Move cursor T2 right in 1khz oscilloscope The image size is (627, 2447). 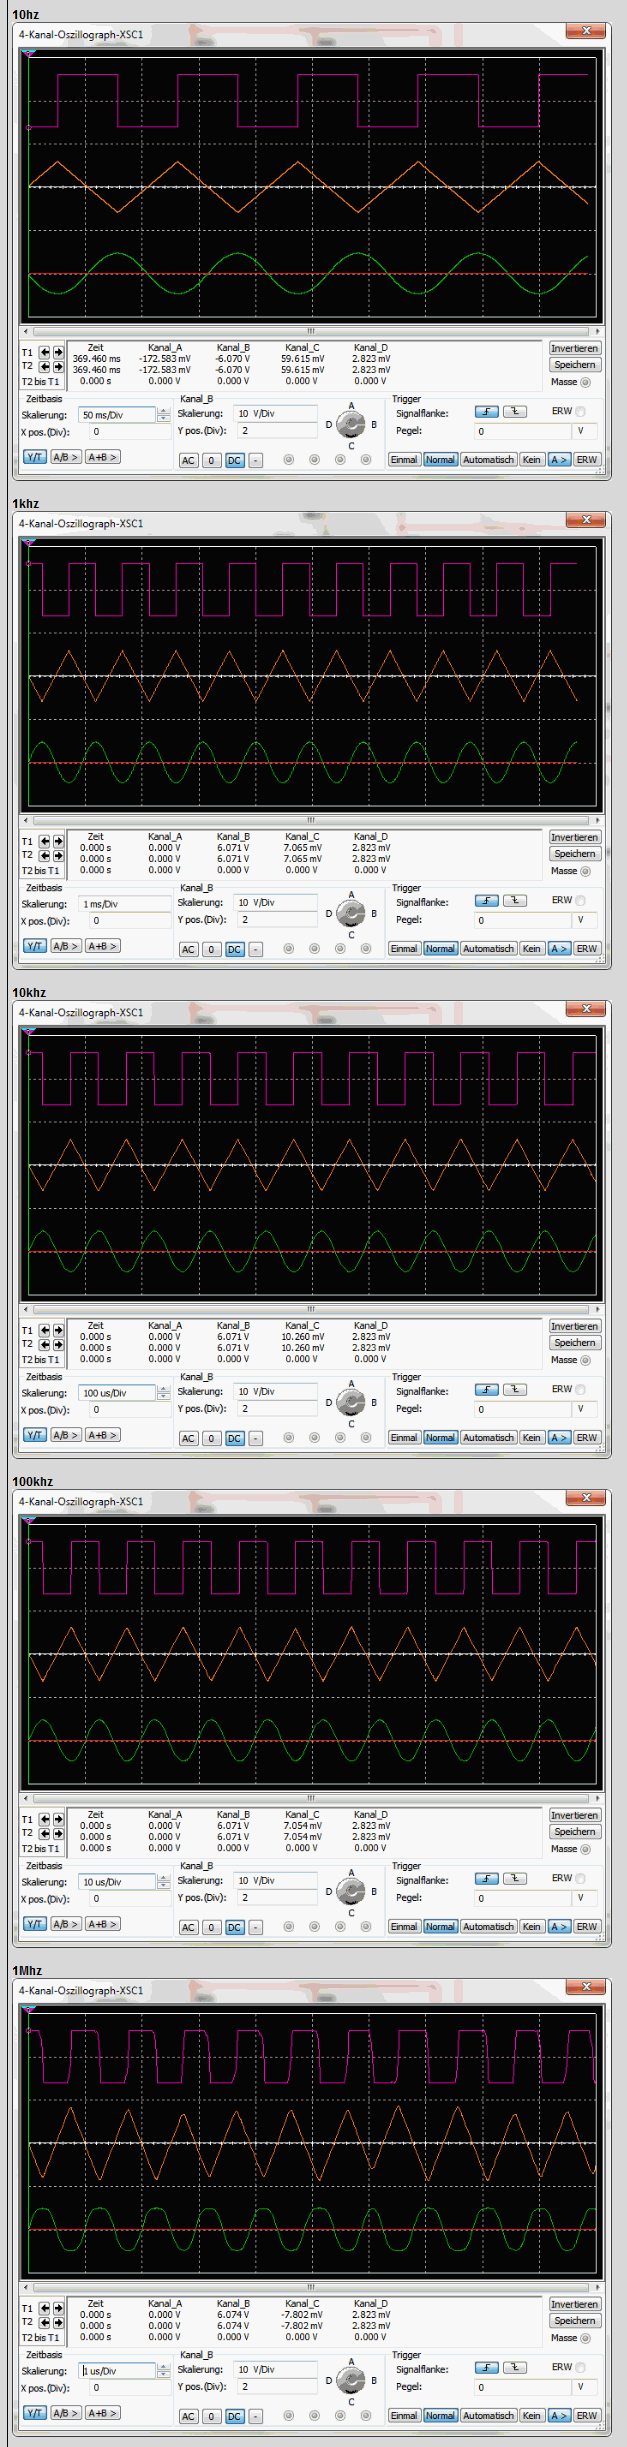(x=58, y=856)
